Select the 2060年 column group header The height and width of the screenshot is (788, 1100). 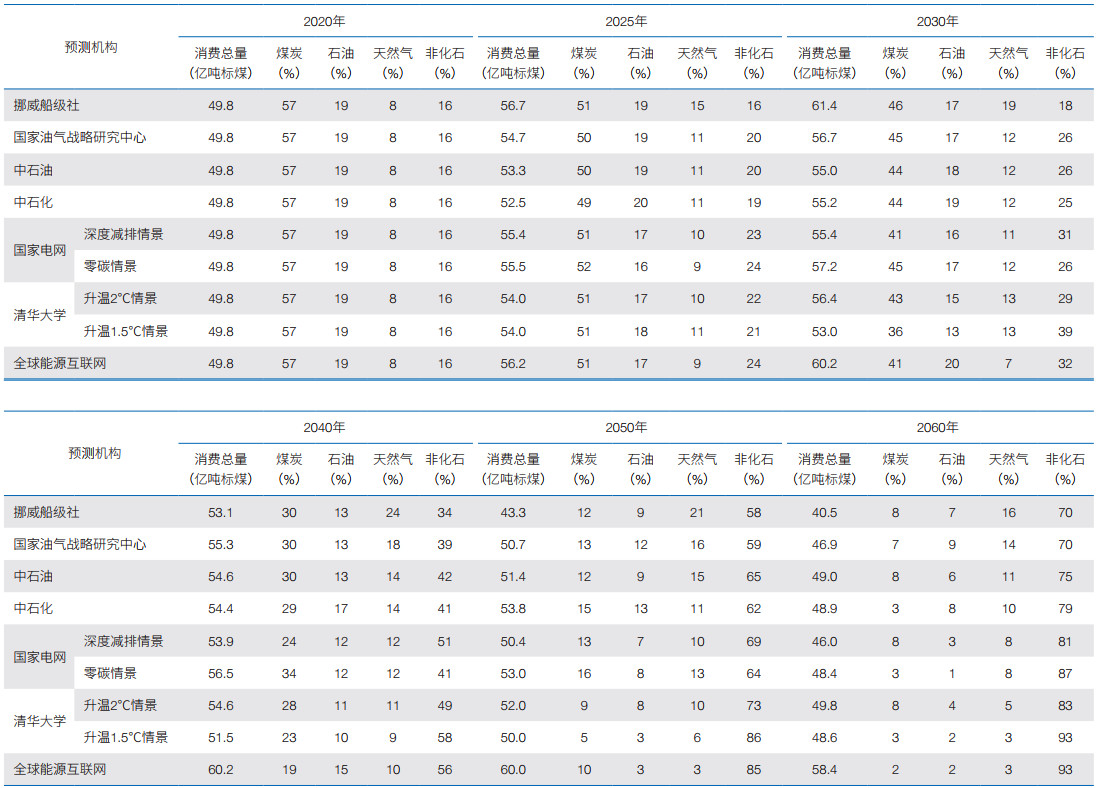point(937,427)
